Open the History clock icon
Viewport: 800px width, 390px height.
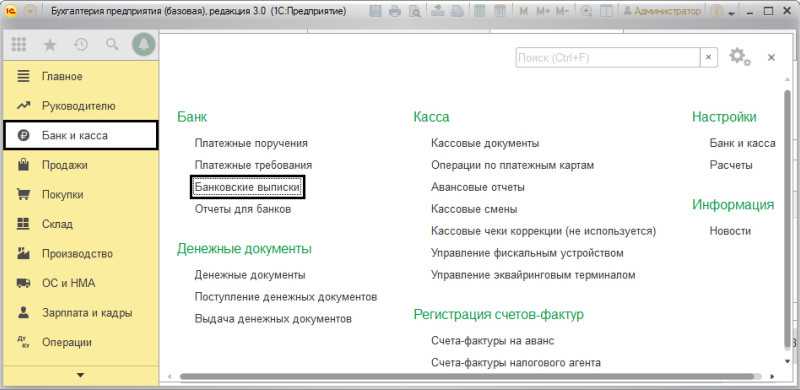(x=81, y=45)
